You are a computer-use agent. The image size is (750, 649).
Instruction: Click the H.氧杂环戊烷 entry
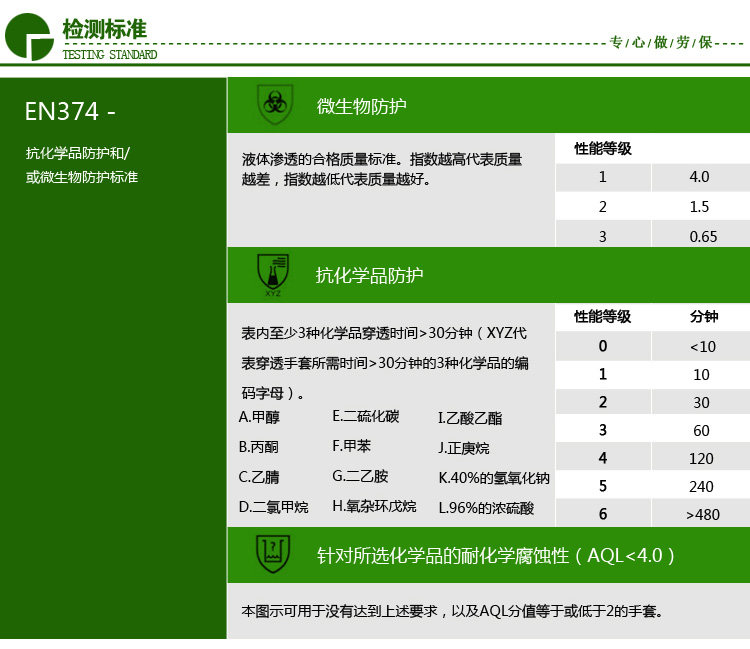coord(375,506)
